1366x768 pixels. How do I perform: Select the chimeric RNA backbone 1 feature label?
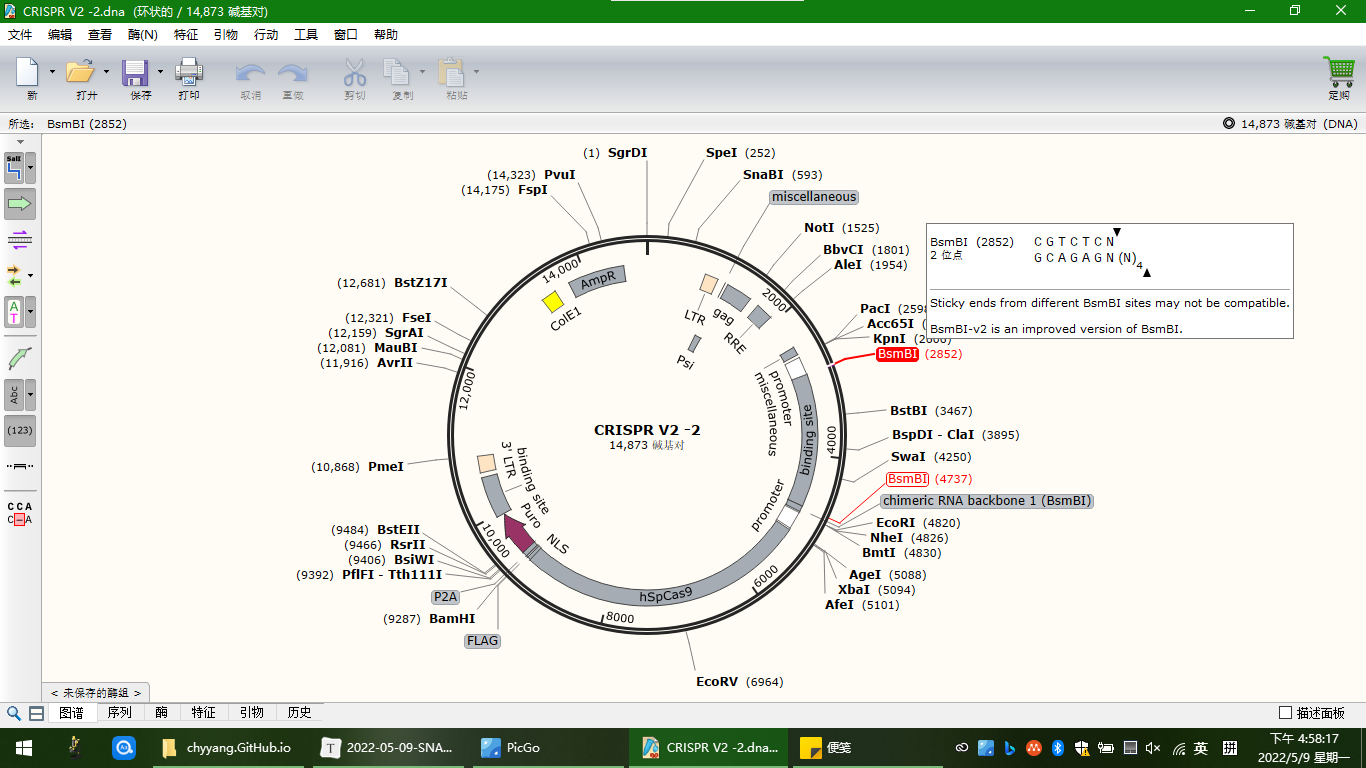(x=986, y=501)
